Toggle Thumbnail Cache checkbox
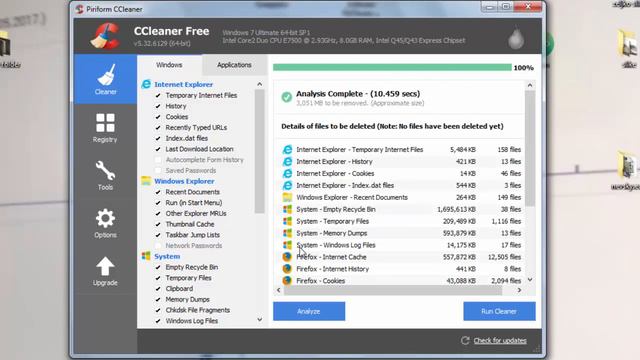Image resolution: width=640 pixels, height=360 pixels. click(158, 224)
